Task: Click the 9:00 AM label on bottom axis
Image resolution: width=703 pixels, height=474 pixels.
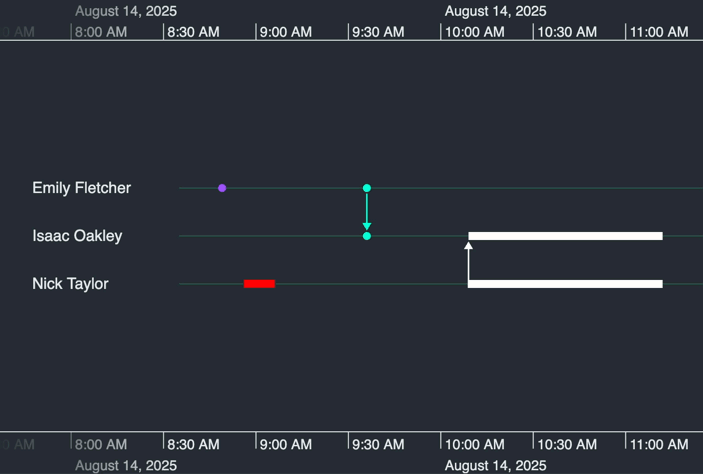Action: pos(285,444)
